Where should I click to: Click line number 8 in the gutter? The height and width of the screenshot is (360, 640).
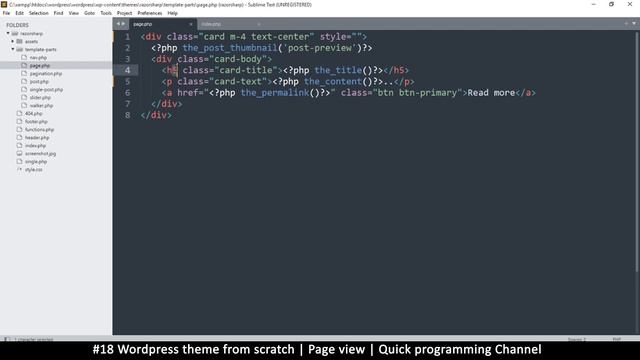click(127, 115)
